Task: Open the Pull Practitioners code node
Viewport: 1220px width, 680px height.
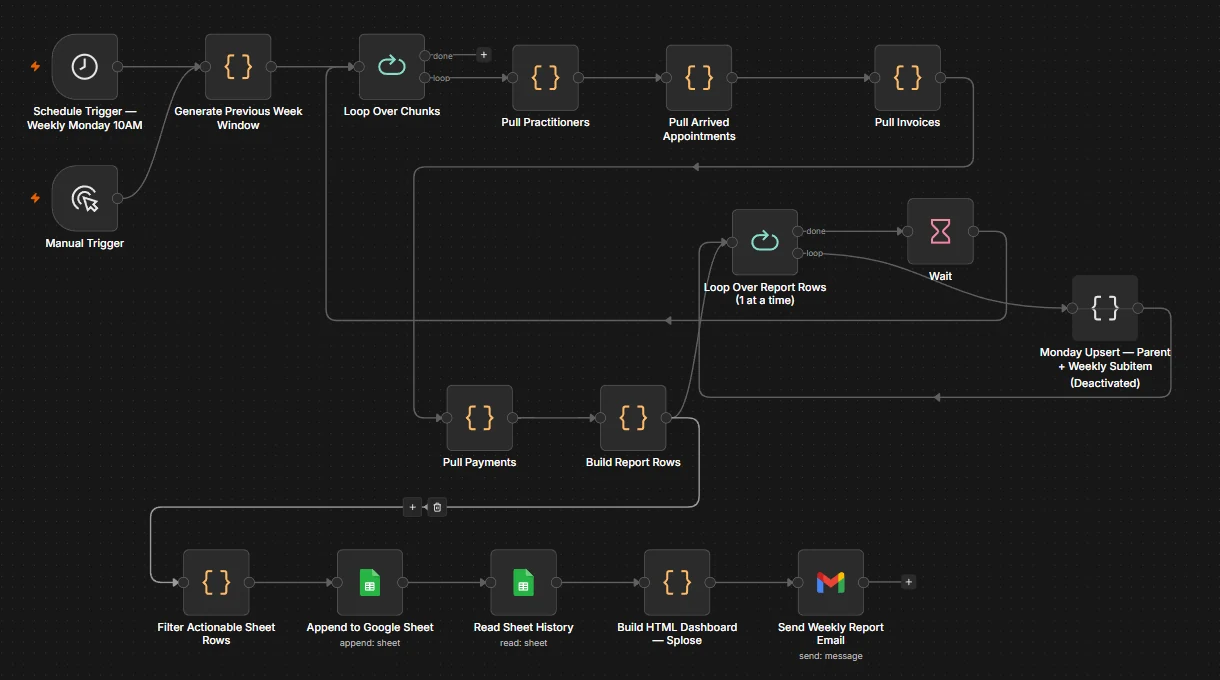Action: (545, 78)
